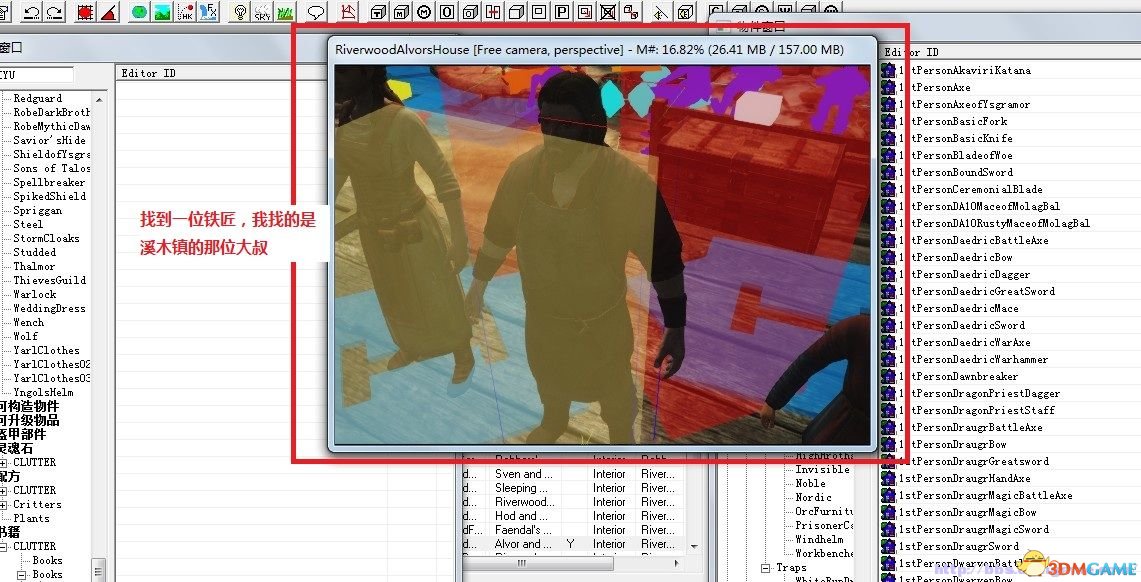Select 1stPersonAkaviriKatana in the object list
The image size is (1141, 582).
click(x=964, y=71)
